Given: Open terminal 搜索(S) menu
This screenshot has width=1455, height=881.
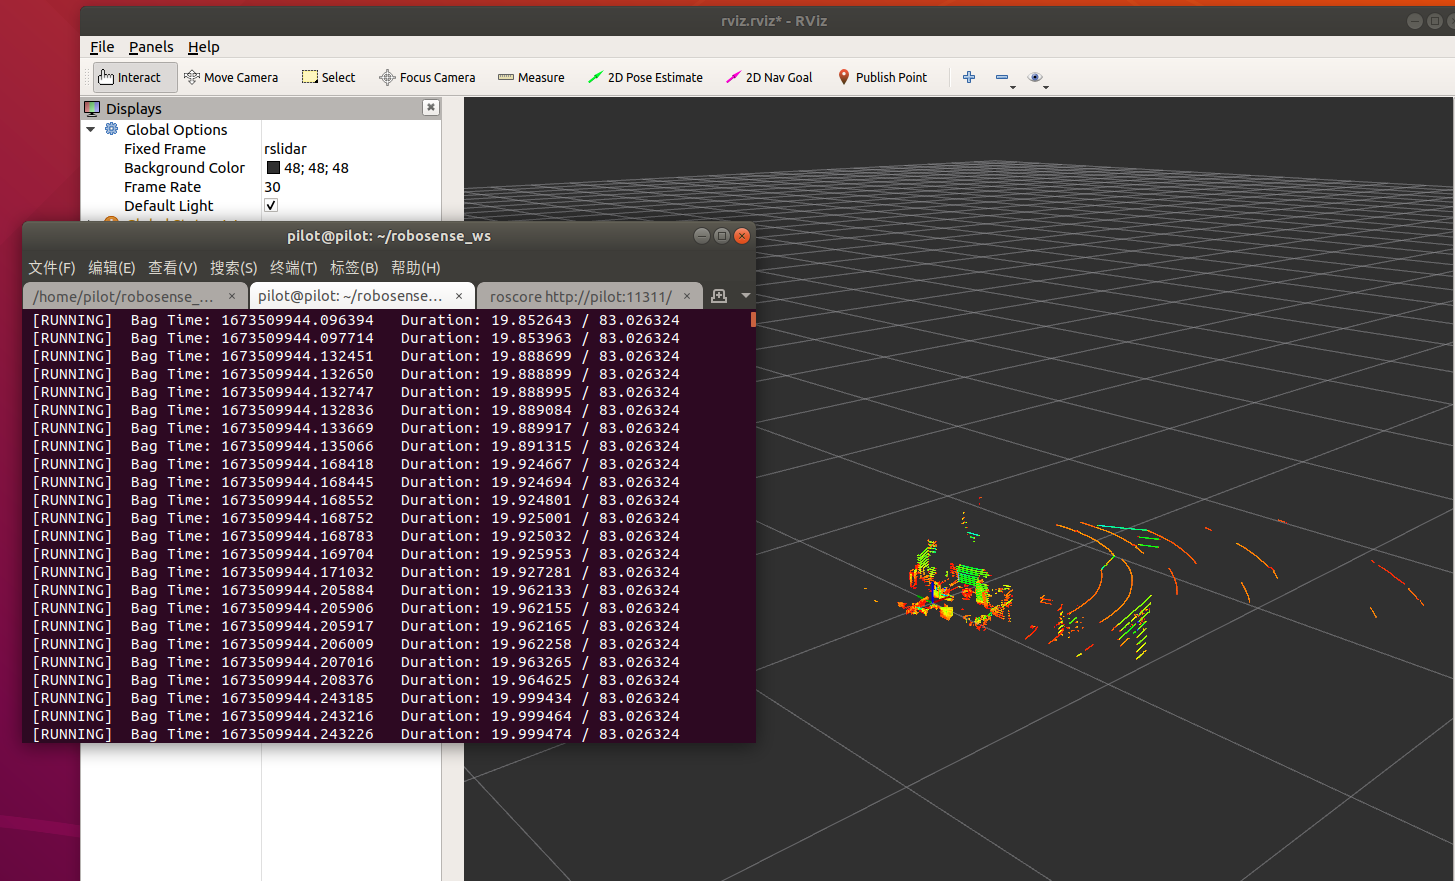Looking at the screenshot, I should pyautogui.click(x=234, y=268).
